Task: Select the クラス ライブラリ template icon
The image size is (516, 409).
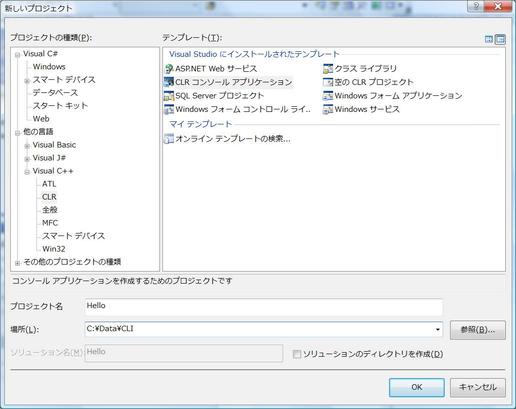Action: tap(328, 69)
